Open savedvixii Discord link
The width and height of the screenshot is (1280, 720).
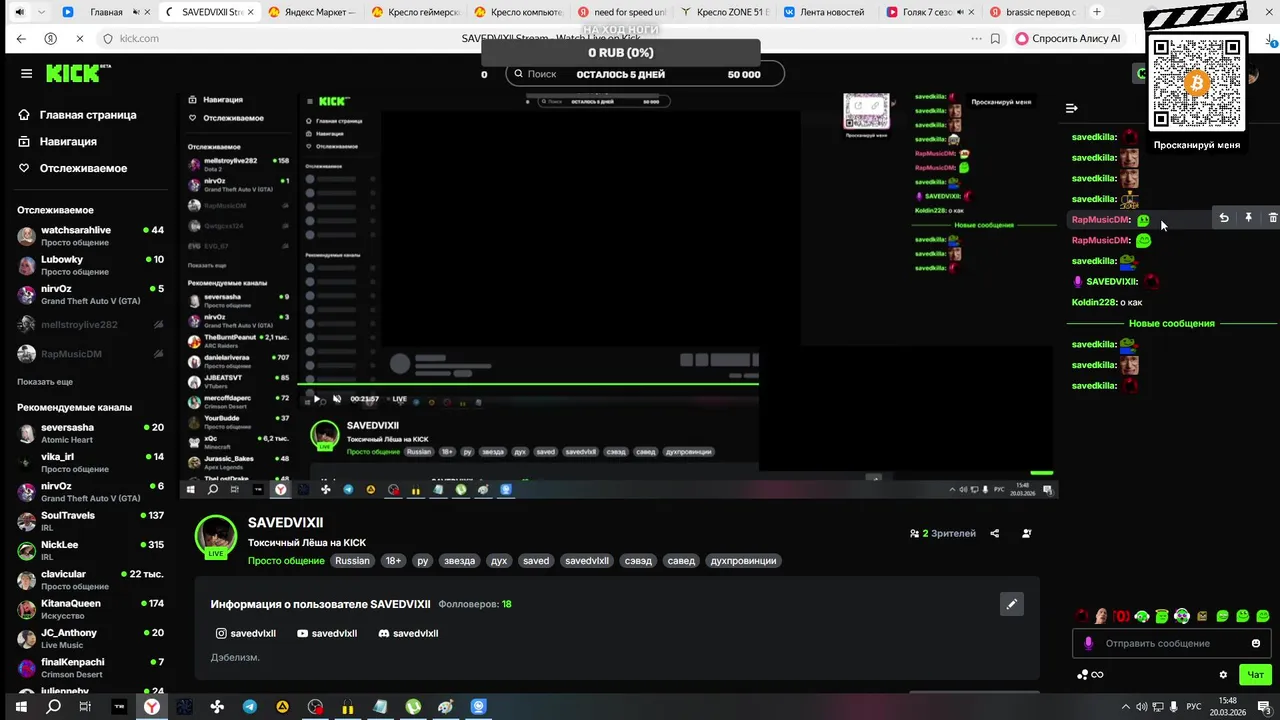tap(408, 634)
